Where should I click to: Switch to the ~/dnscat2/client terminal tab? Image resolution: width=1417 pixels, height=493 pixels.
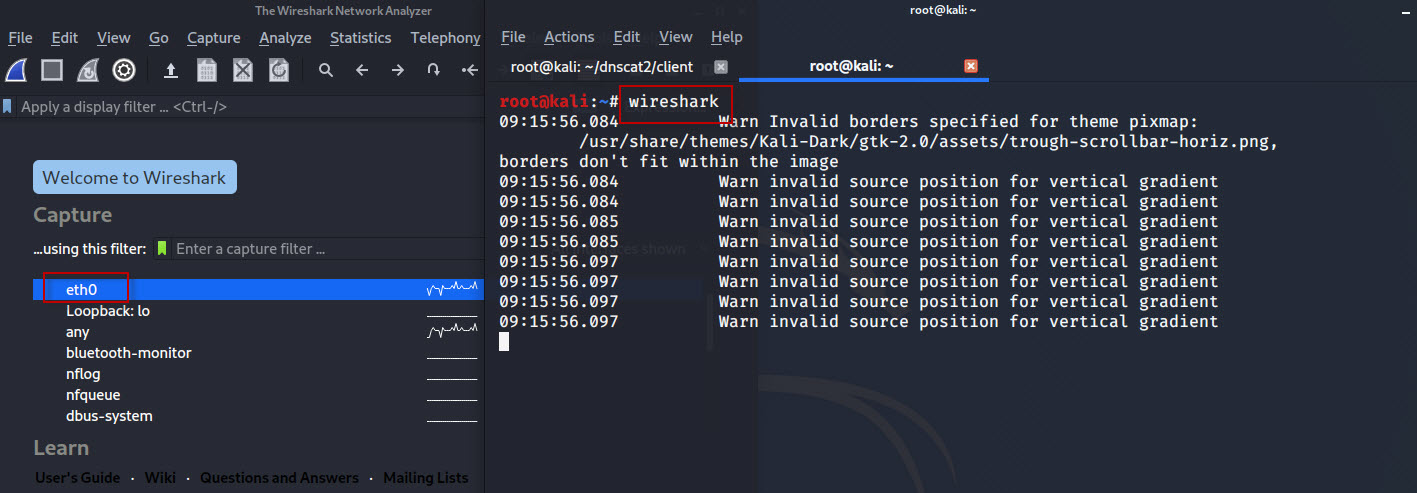coord(601,66)
